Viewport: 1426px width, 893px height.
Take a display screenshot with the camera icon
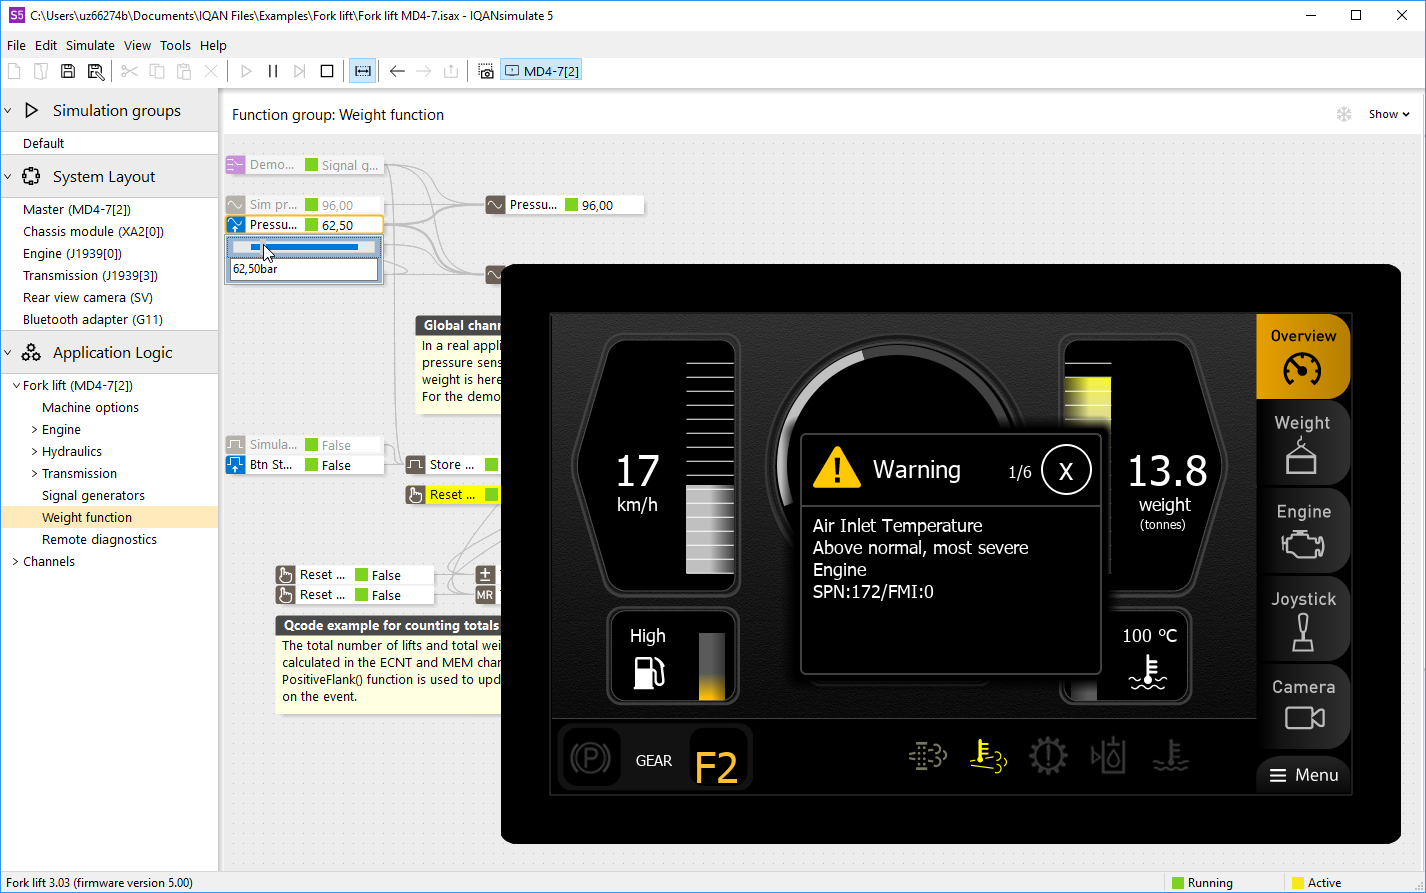pyautogui.click(x=486, y=71)
